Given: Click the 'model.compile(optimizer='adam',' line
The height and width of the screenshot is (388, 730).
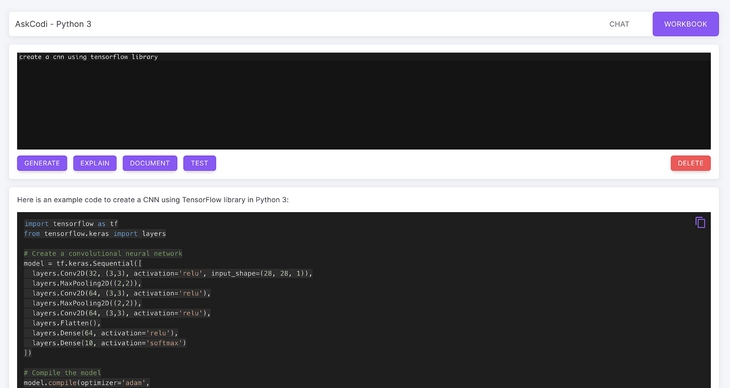Looking at the screenshot, I should click(87, 383).
